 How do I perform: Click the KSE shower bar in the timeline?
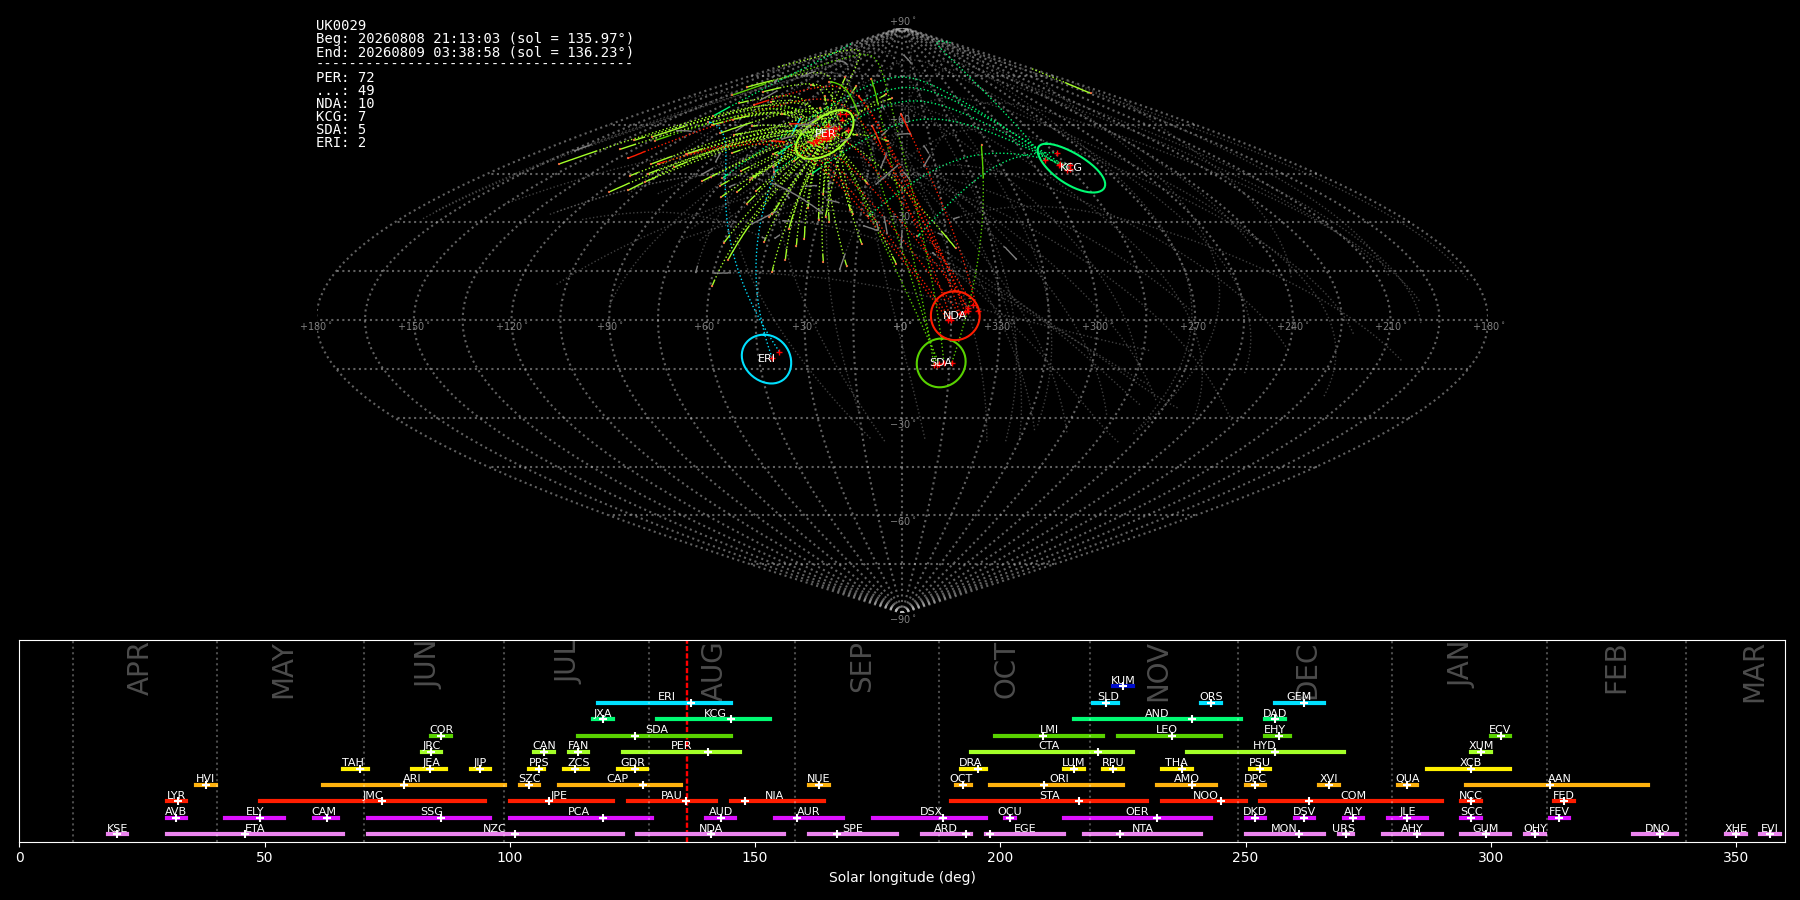tap(117, 834)
